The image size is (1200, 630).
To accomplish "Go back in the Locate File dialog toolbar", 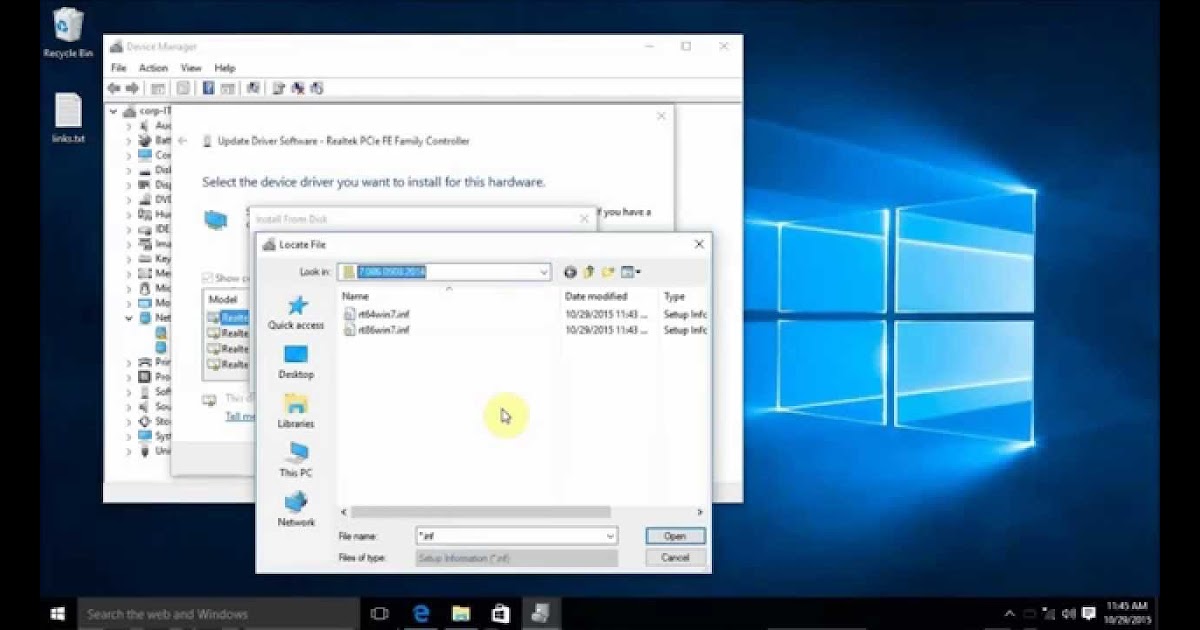I will coord(570,272).
